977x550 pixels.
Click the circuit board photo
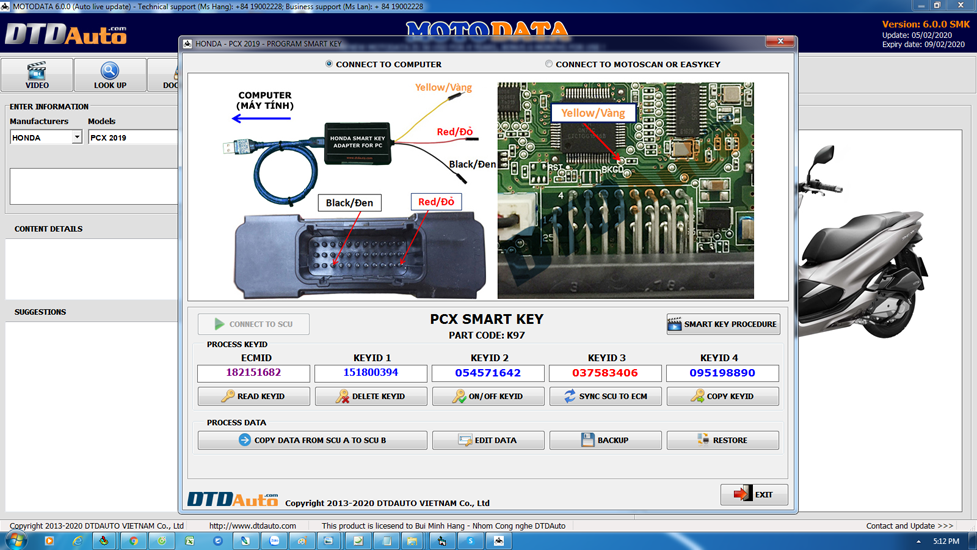[626, 190]
